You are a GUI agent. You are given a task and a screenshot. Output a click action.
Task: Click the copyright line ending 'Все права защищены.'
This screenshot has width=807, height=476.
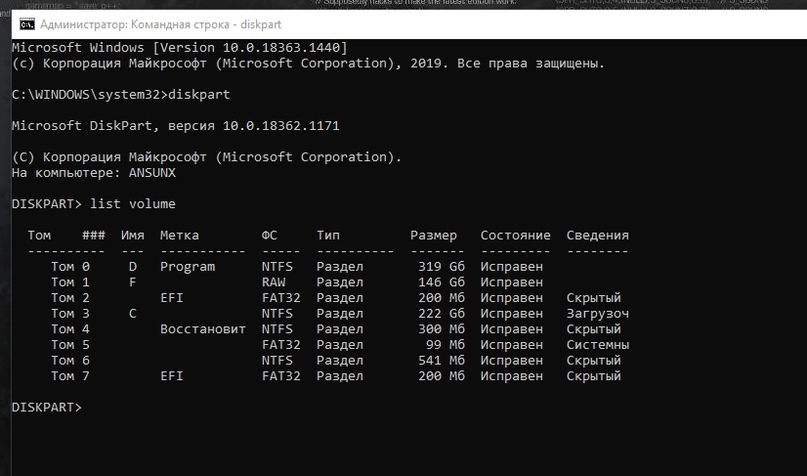click(308, 63)
